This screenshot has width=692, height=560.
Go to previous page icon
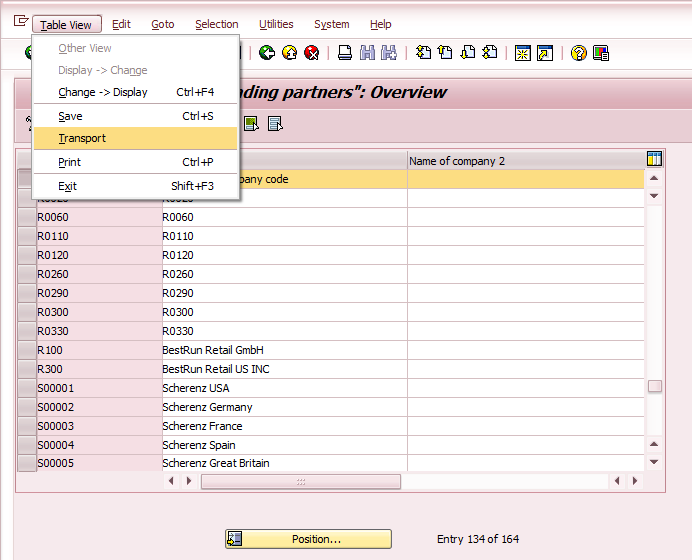point(445,53)
